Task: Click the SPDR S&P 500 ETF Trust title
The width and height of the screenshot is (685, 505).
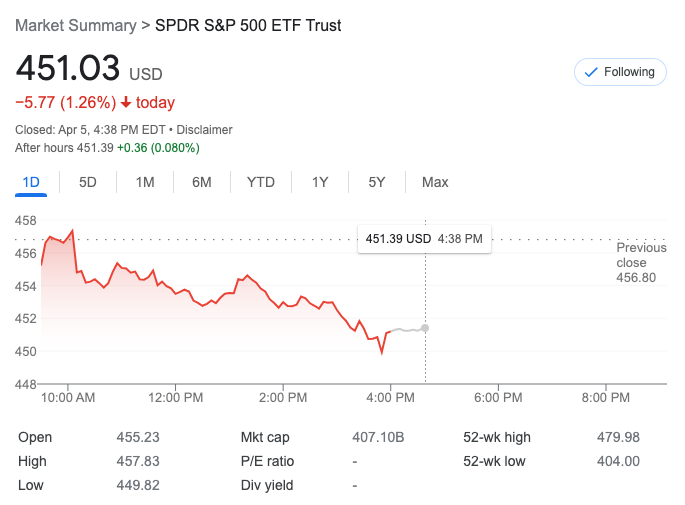Action: click(x=248, y=25)
